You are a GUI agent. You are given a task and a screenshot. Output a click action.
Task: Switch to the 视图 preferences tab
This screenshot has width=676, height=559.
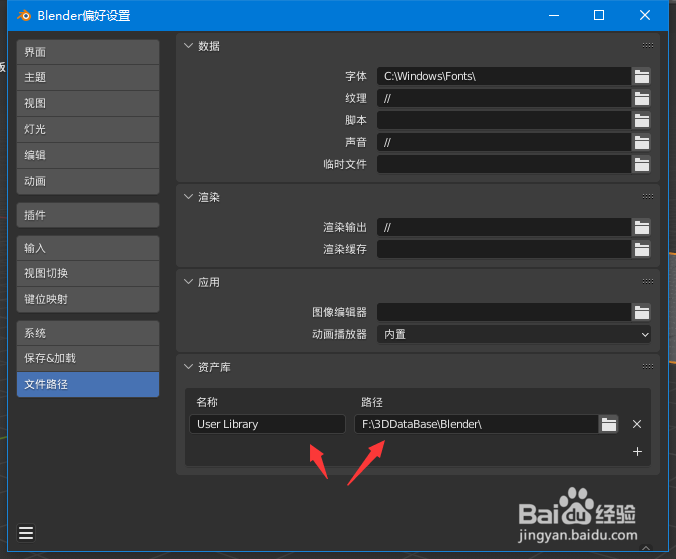pos(88,103)
